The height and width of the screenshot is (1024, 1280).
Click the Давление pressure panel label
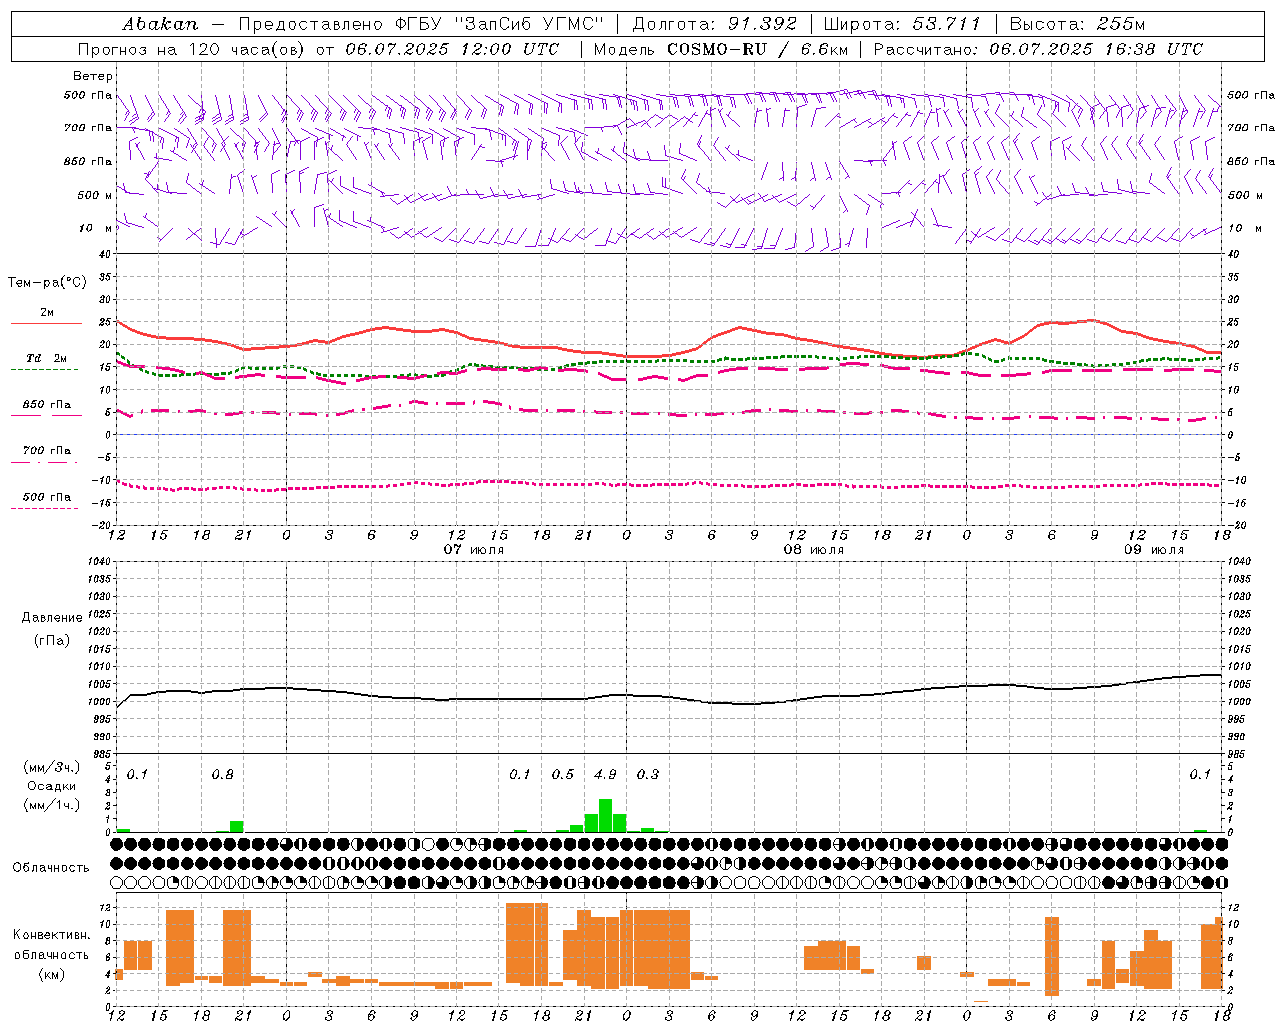coord(52,618)
